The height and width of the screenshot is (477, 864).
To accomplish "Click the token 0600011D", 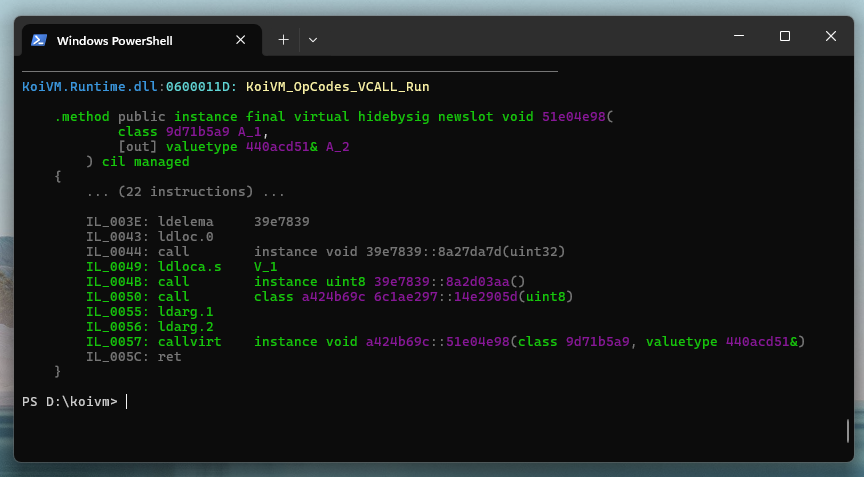I will [198, 86].
